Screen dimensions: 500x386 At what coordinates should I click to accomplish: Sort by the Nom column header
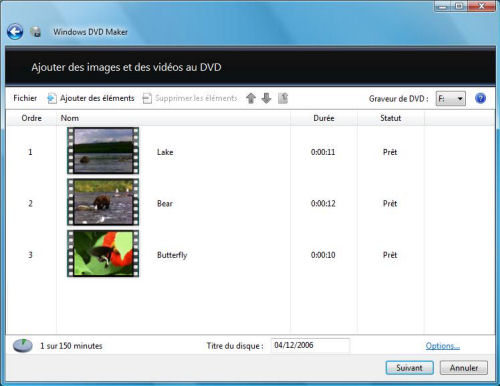pos(70,118)
